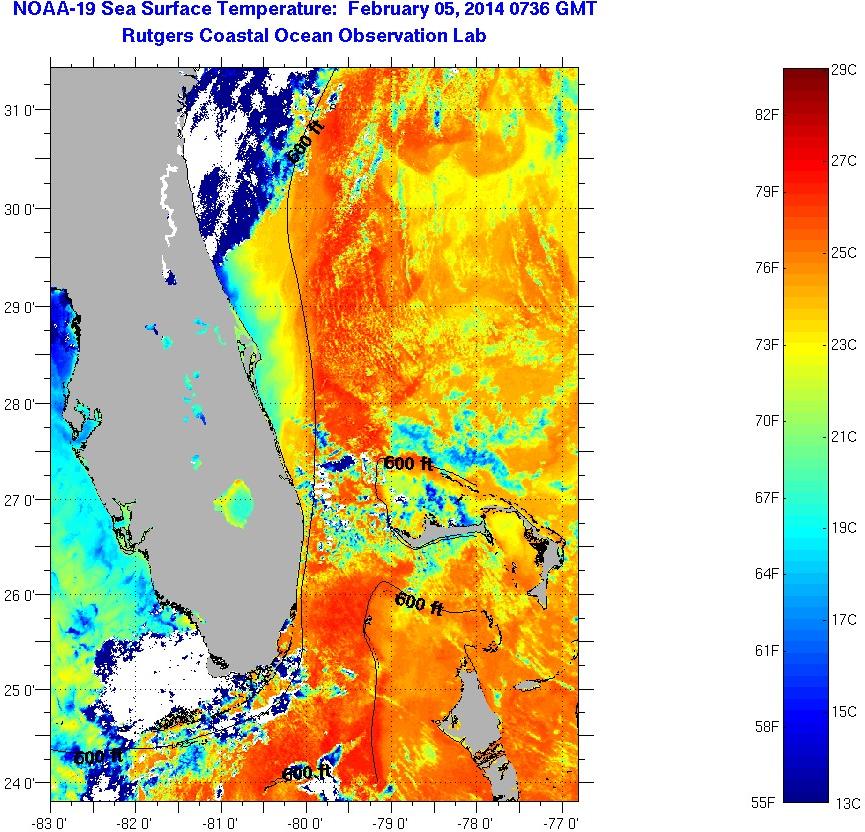Select the 27 0' latitude axis label

22,500
